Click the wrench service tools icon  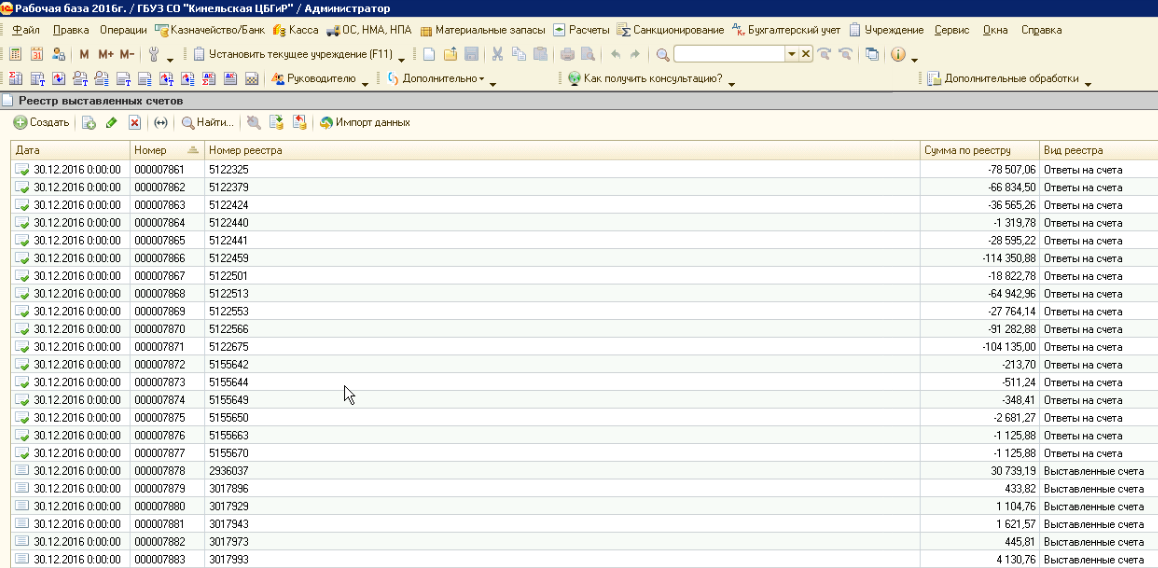[153, 54]
